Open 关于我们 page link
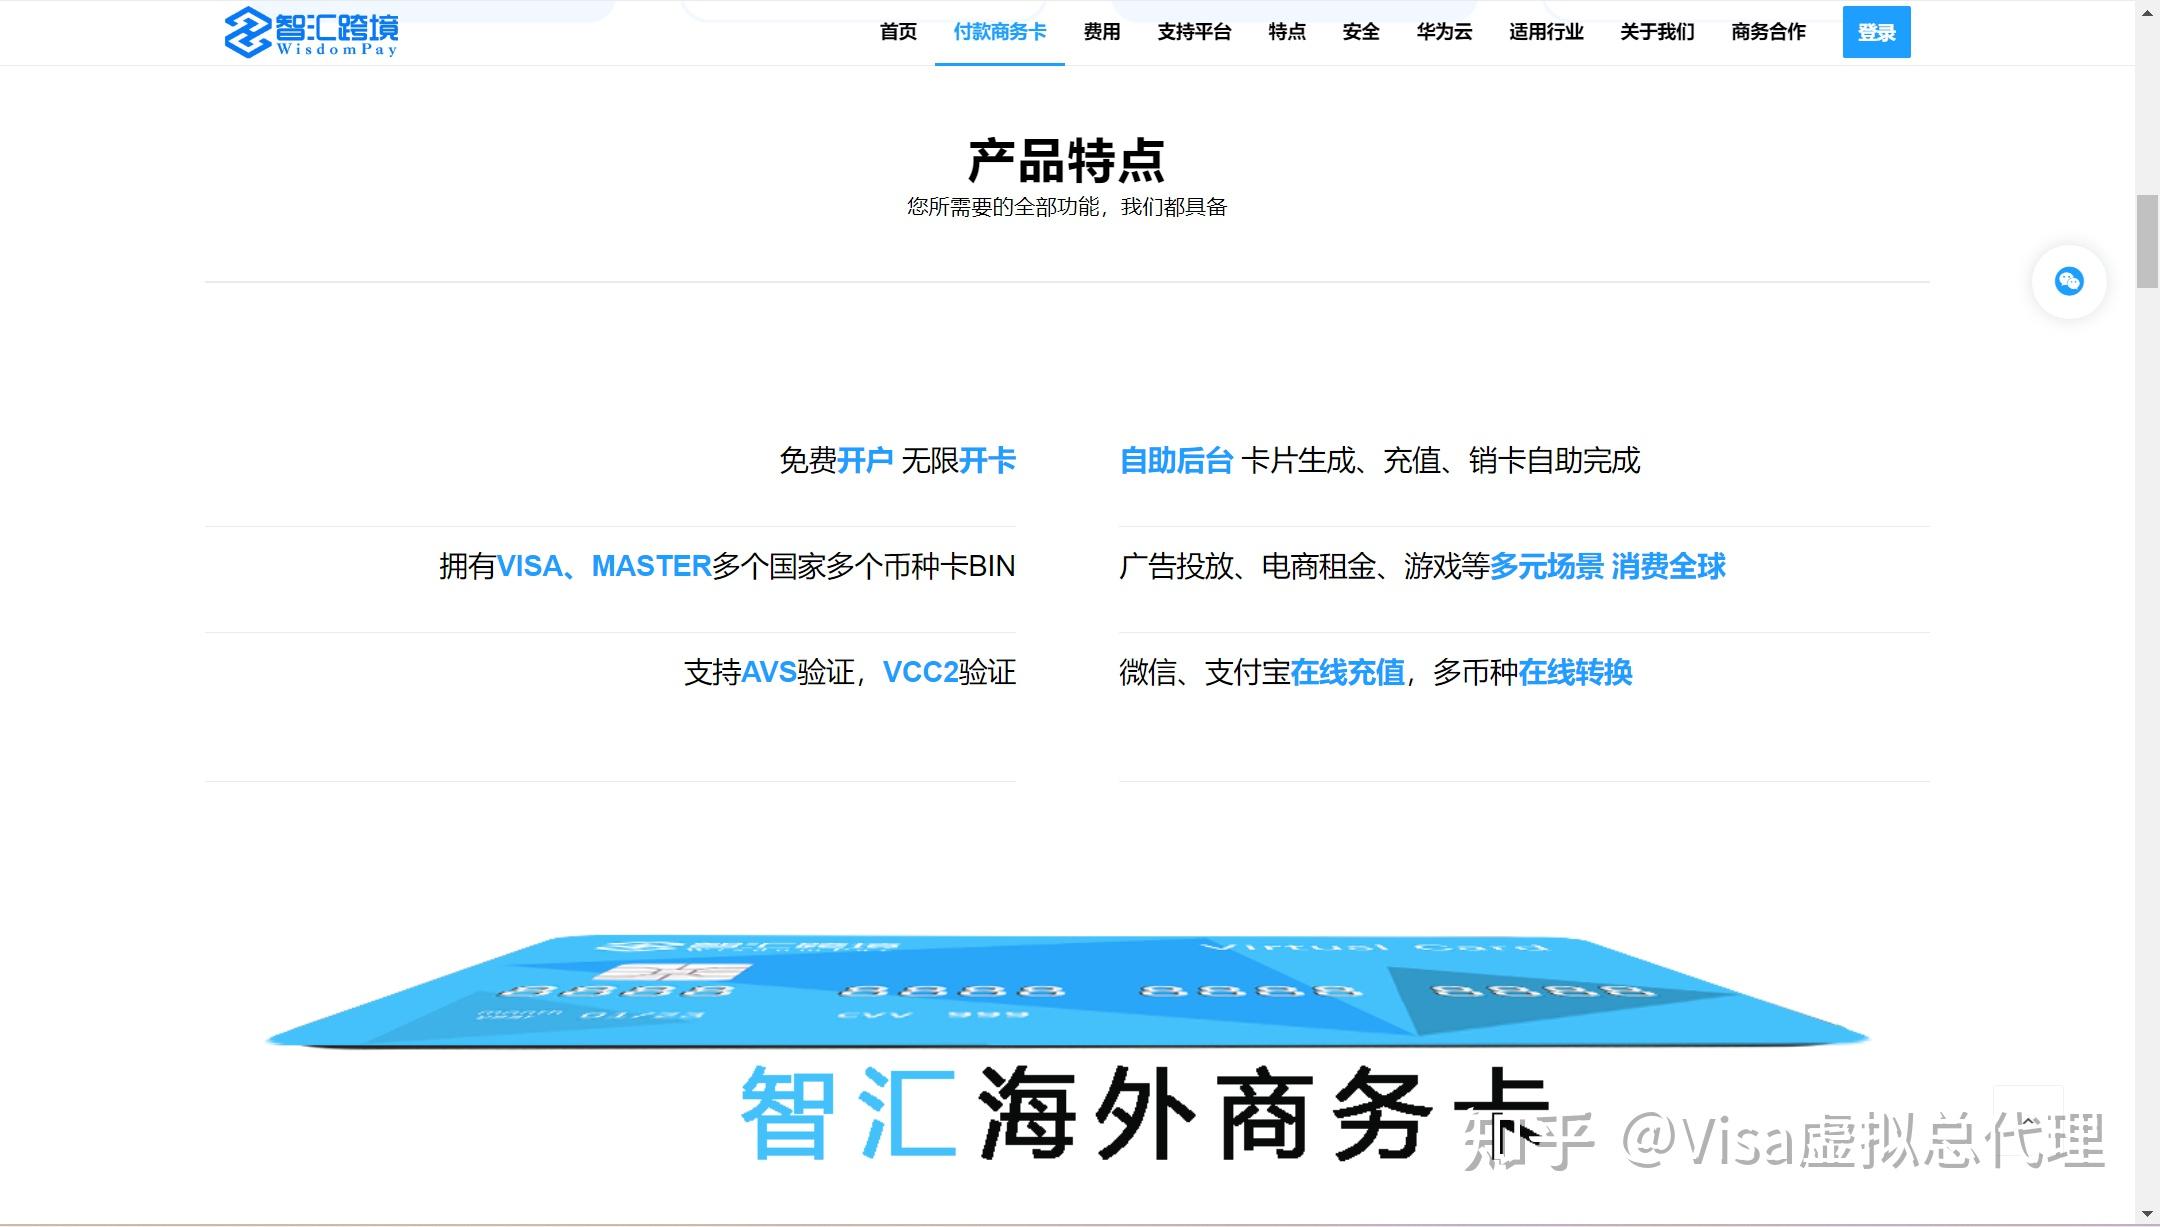This screenshot has width=2160, height=1227. [1657, 32]
